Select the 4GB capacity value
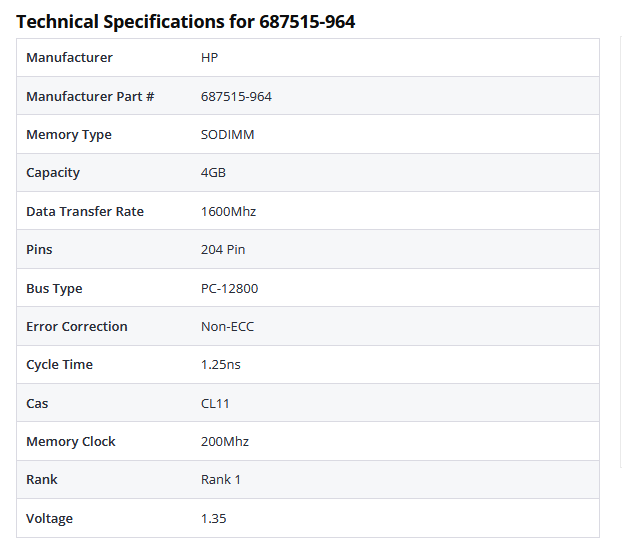Image resolution: width=622 pixels, height=557 pixels. [213, 173]
